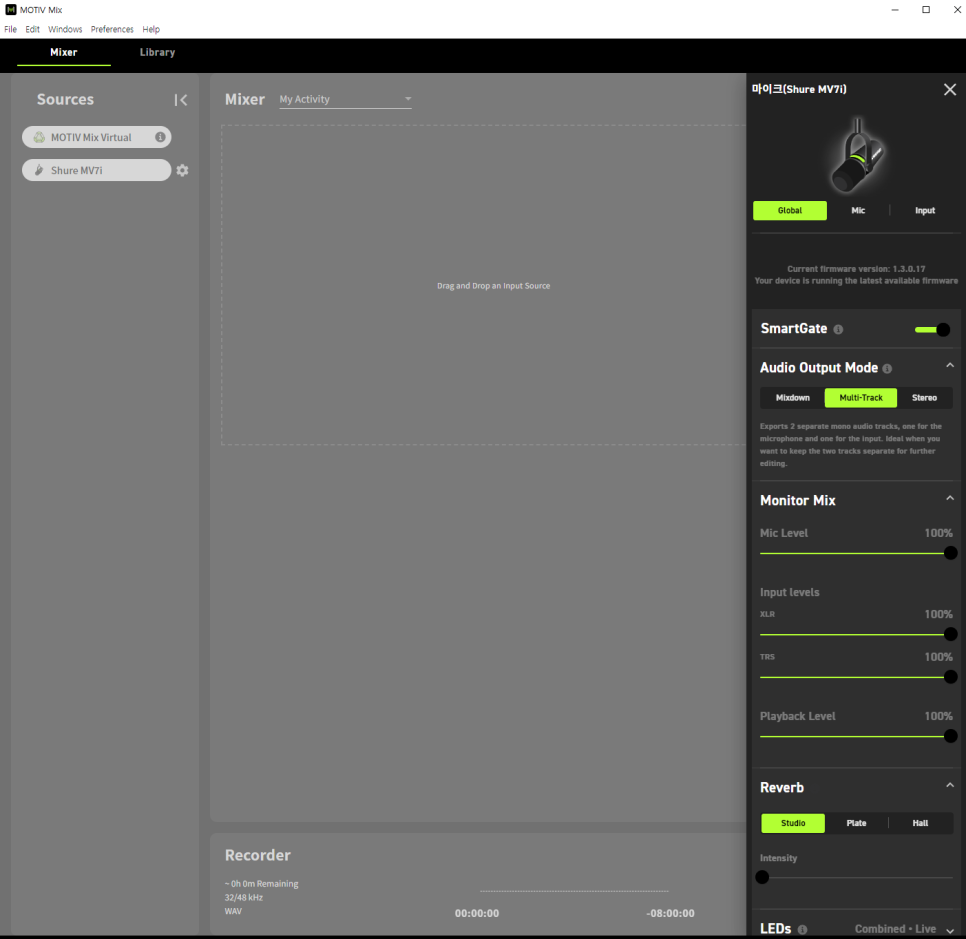
Task: Open the Preferences menu
Action: (x=112, y=29)
